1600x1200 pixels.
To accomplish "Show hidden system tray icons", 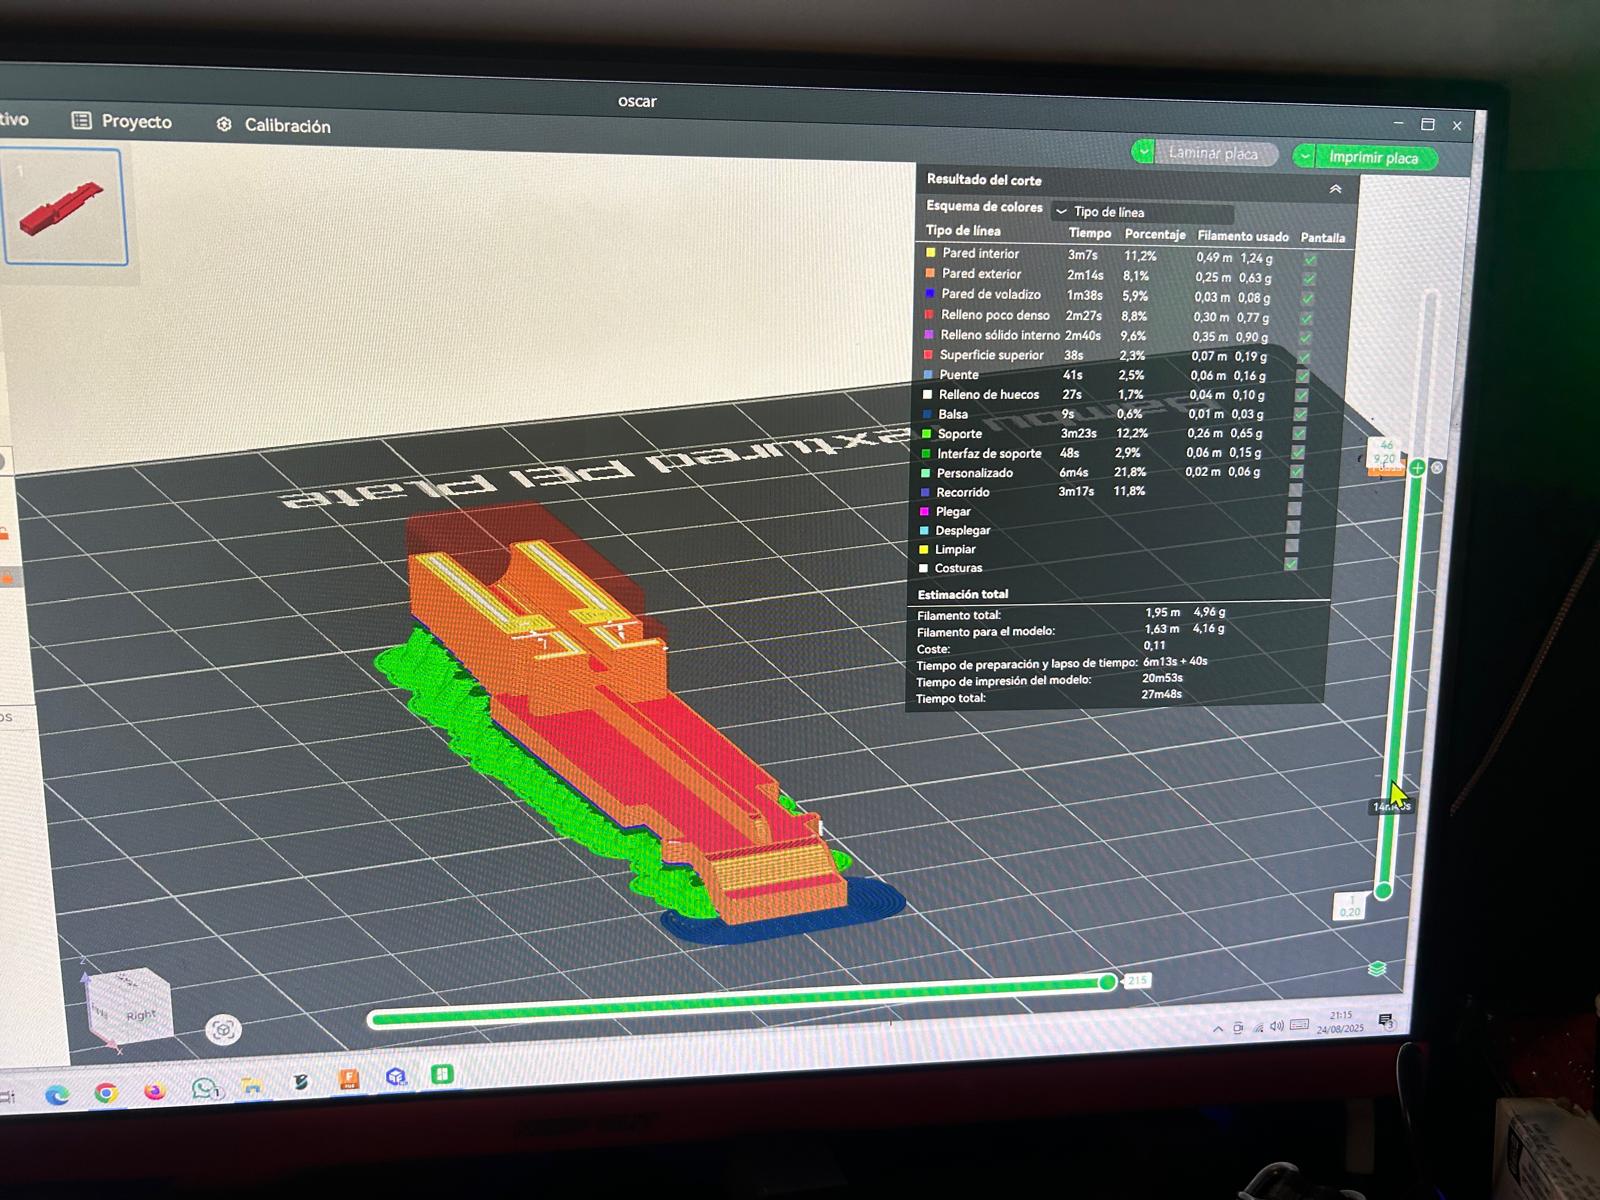I will point(1218,1028).
